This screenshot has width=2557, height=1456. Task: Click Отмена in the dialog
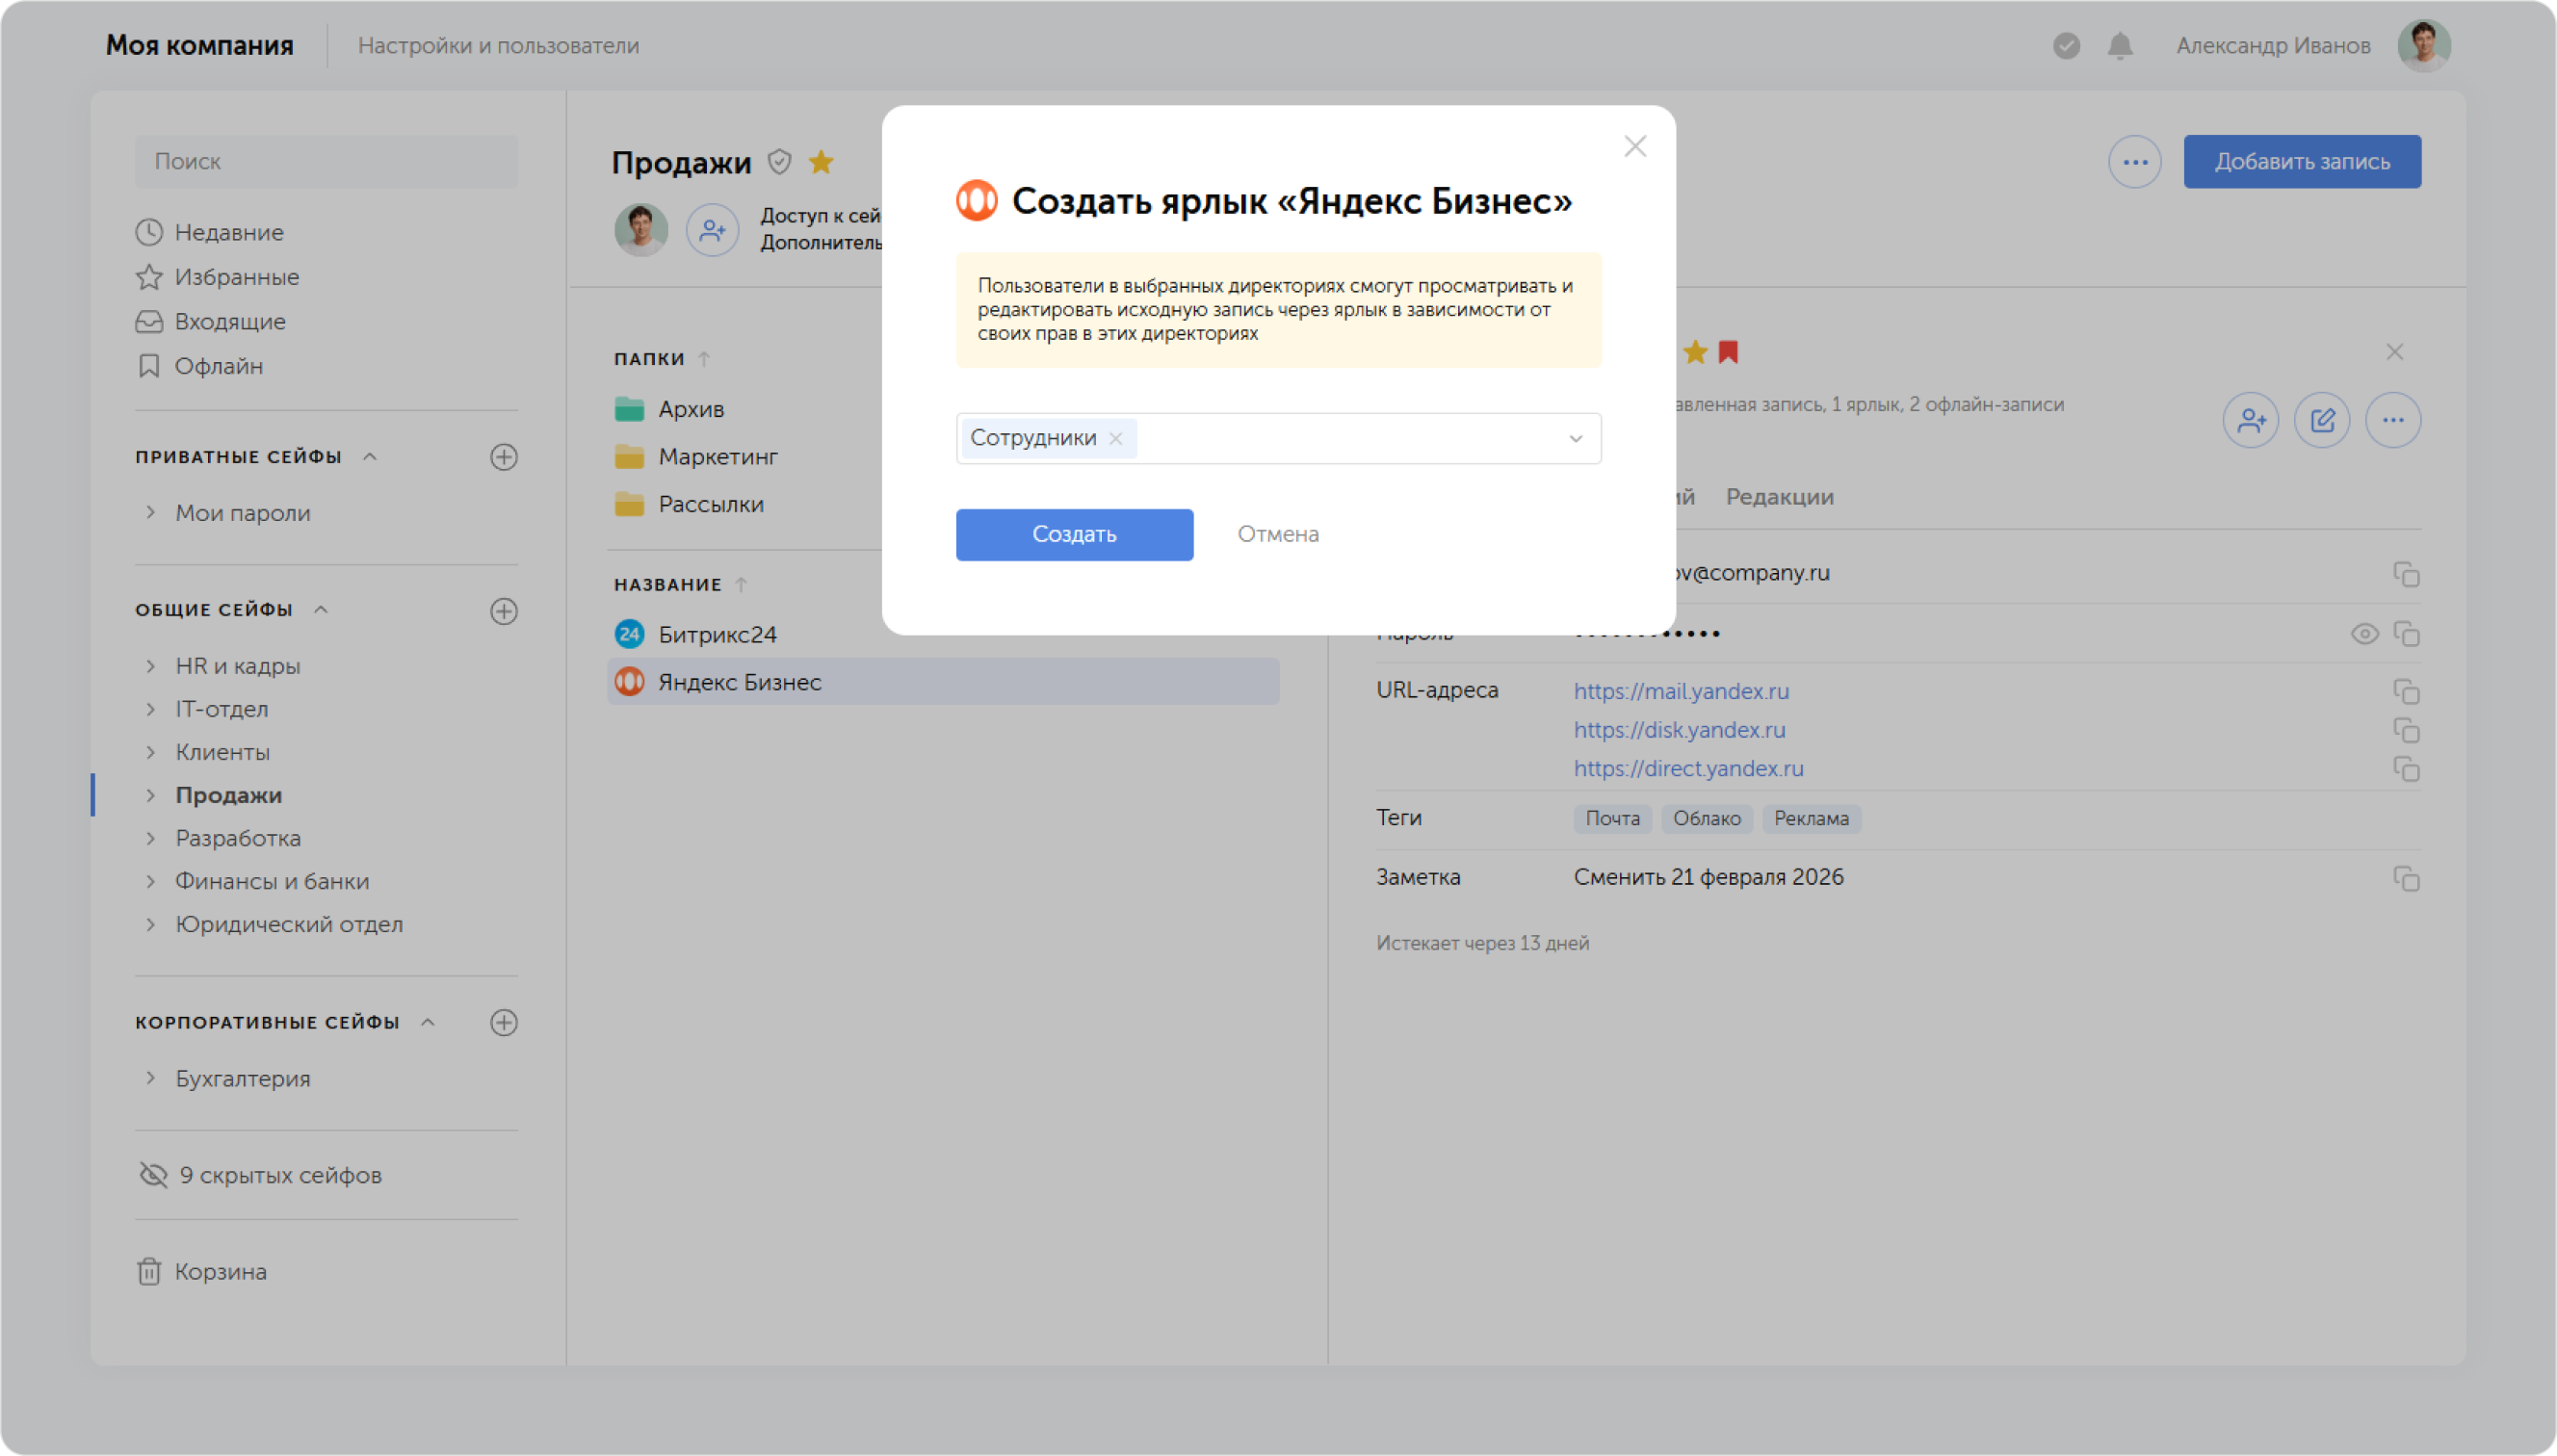[1277, 534]
